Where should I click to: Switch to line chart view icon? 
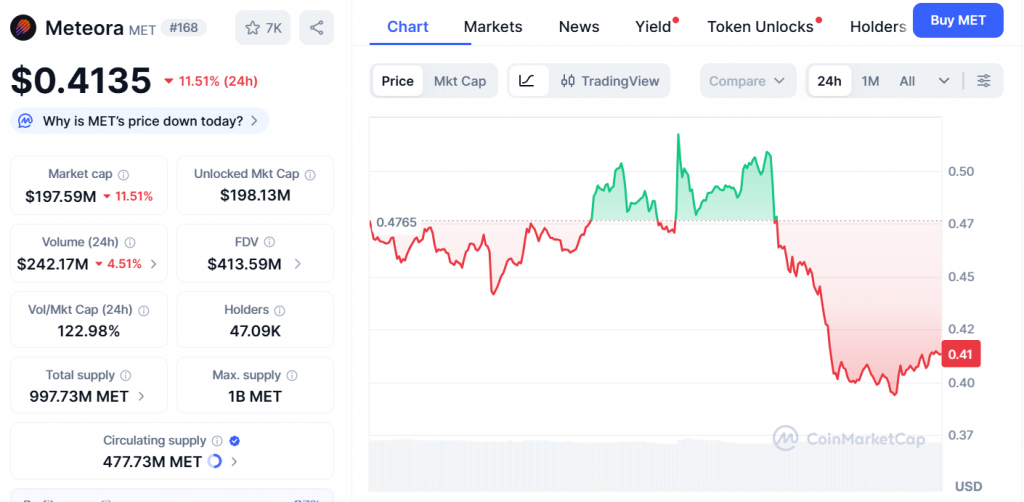tap(528, 81)
